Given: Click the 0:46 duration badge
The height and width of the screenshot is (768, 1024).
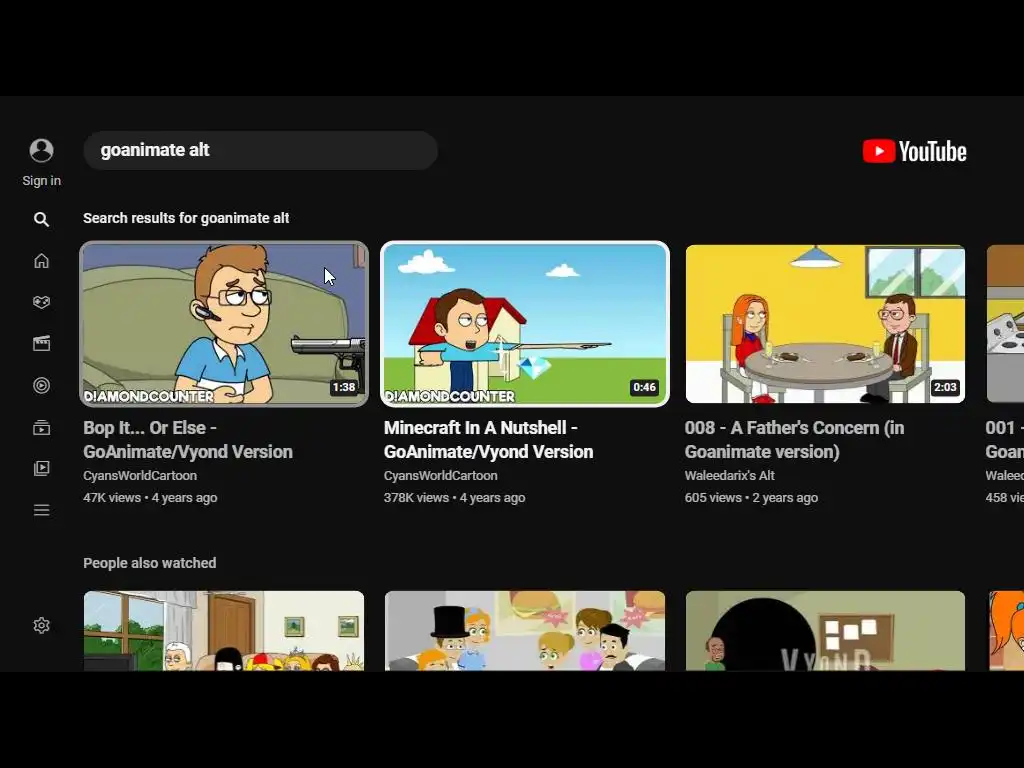Looking at the screenshot, I should coord(644,387).
